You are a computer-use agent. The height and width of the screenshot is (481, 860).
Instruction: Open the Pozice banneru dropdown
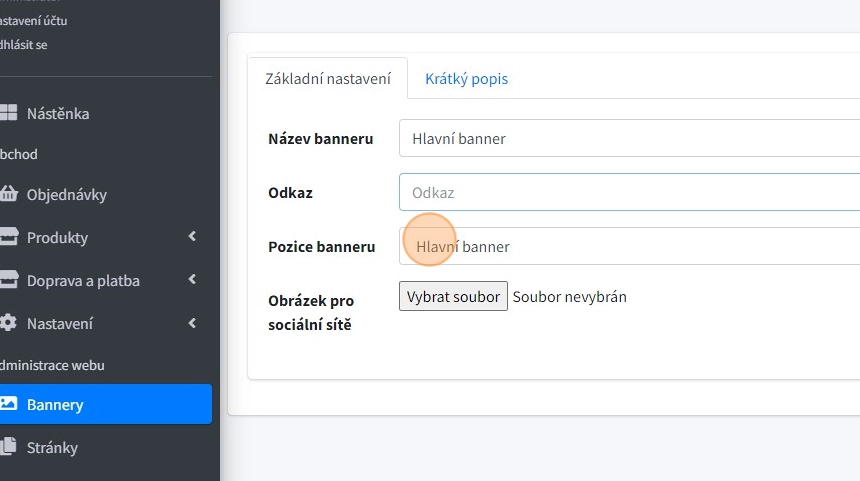tap(630, 246)
